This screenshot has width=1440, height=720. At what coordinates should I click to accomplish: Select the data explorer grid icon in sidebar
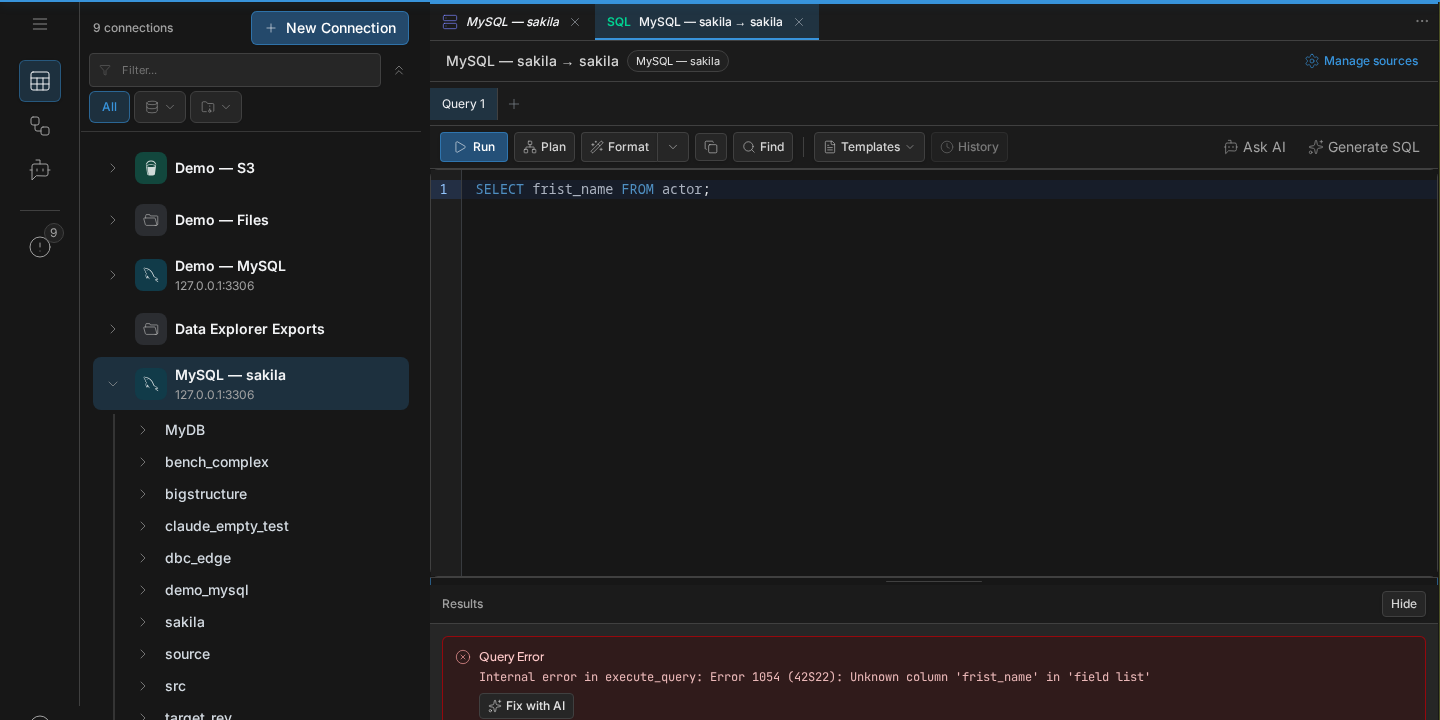pyautogui.click(x=40, y=81)
